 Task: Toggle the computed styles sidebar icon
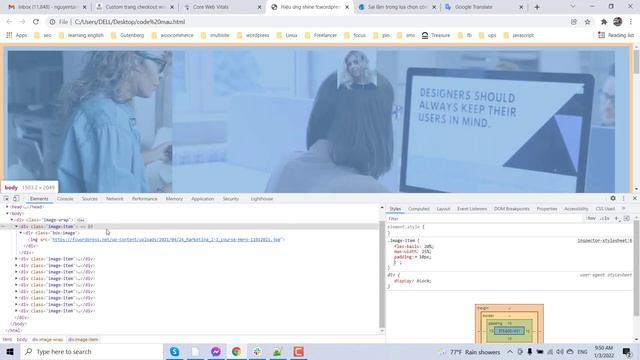point(627,219)
